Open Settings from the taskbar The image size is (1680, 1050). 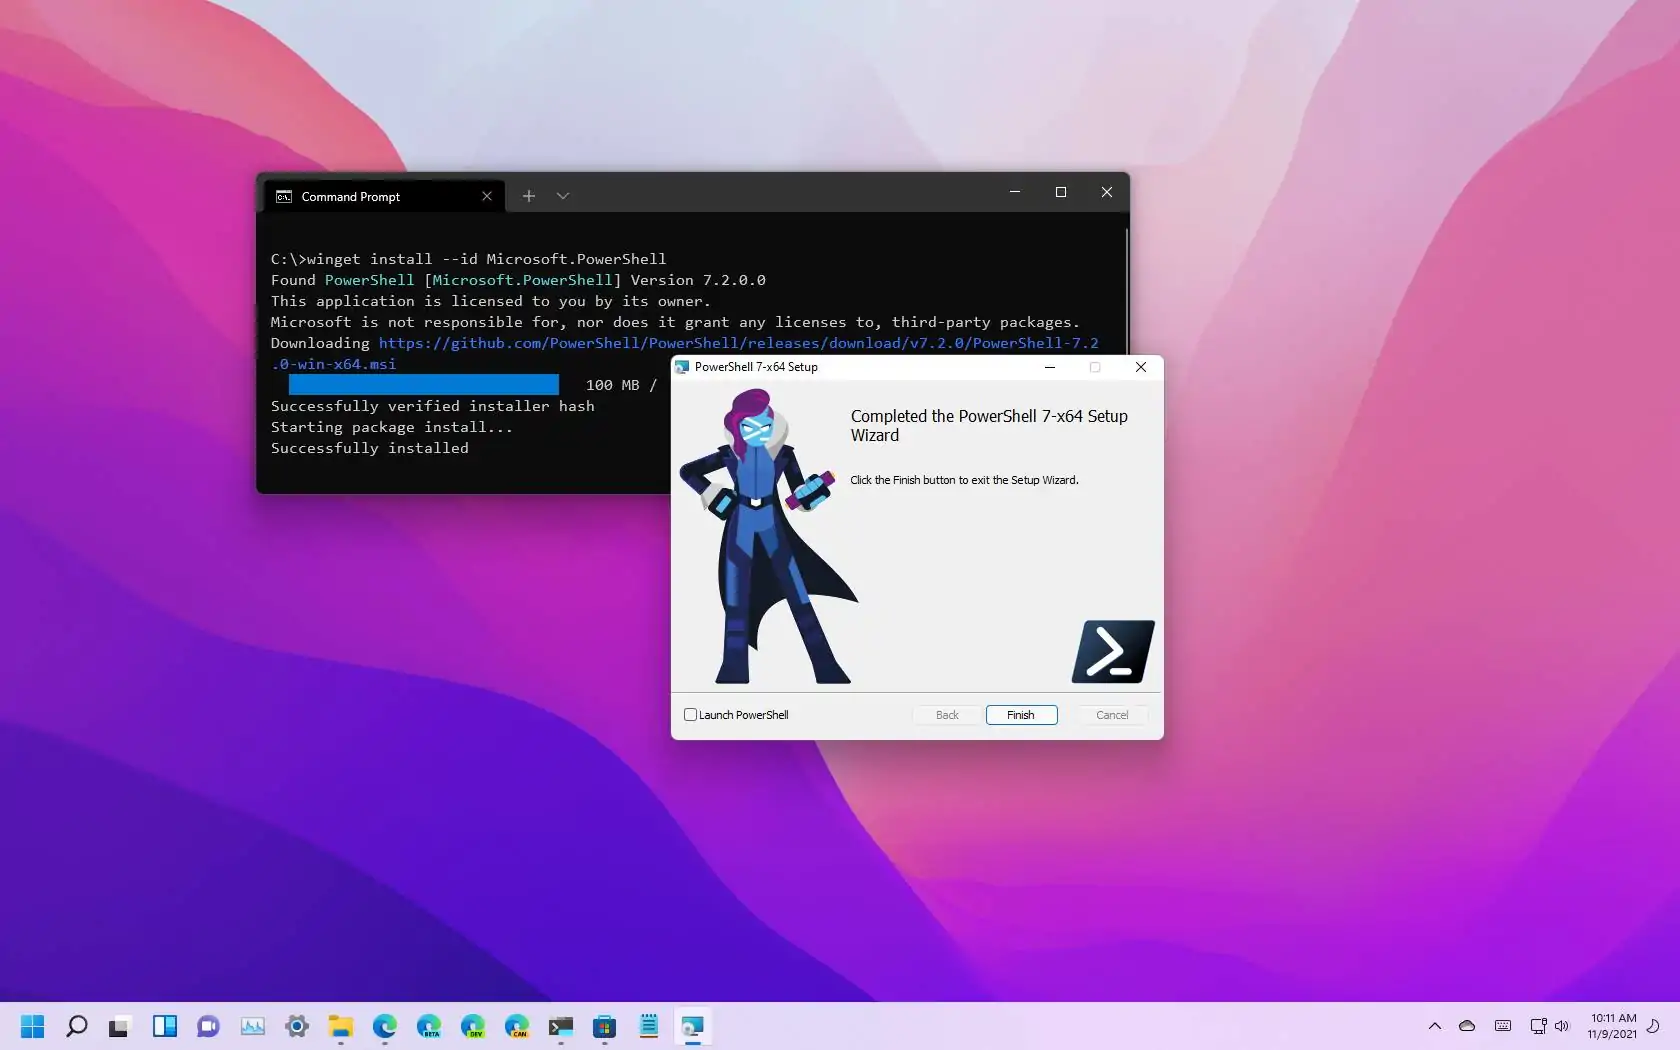tap(296, 1027)
